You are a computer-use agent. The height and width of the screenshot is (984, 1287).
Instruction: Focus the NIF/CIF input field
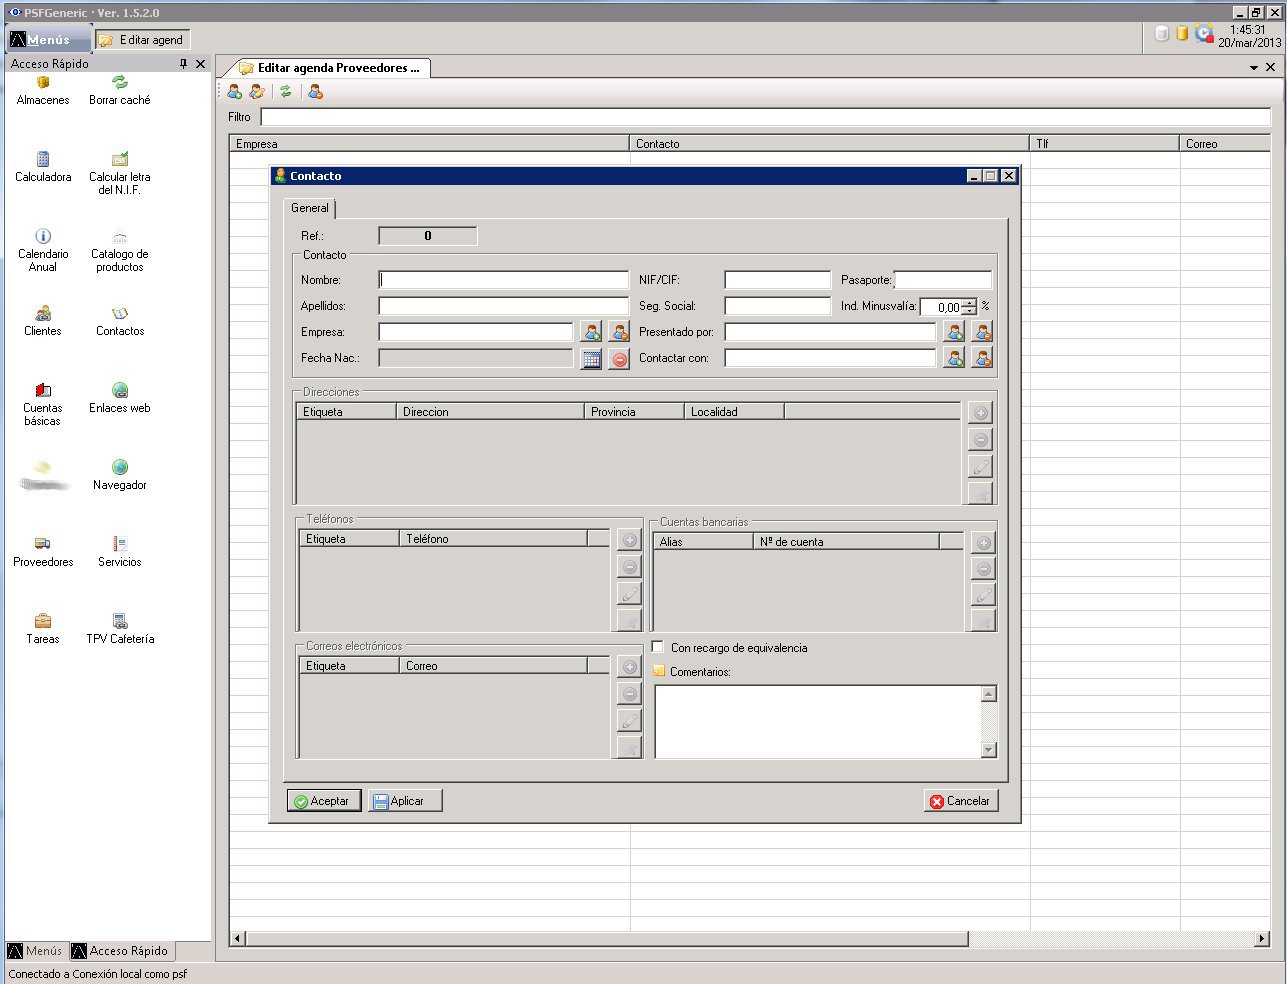(778, 280)
